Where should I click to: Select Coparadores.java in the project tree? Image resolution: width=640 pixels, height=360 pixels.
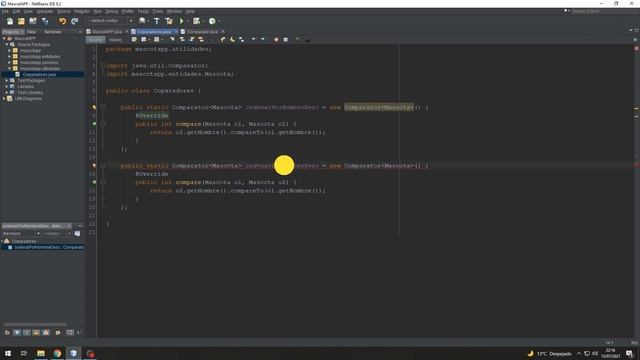[39, 75]
